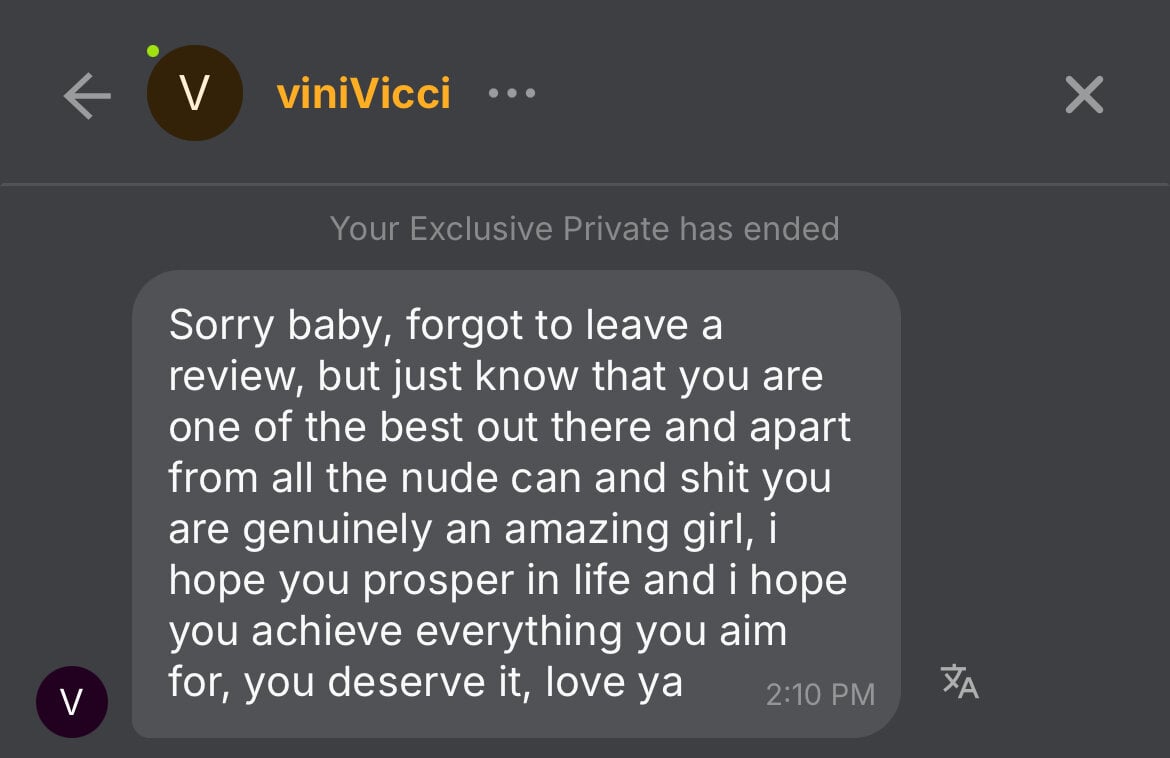Translate the message with the translate icon
This screenshot has width=1170, height=758.
pos(959,681)
